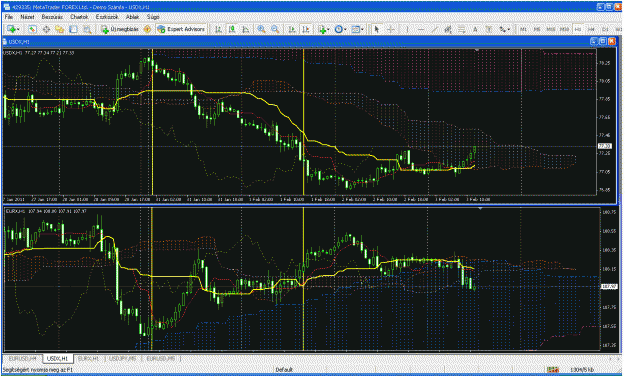Viewport: 625px width, 376px height.
Task: Switch to M5 timeframe
Action: click(537, 29)
